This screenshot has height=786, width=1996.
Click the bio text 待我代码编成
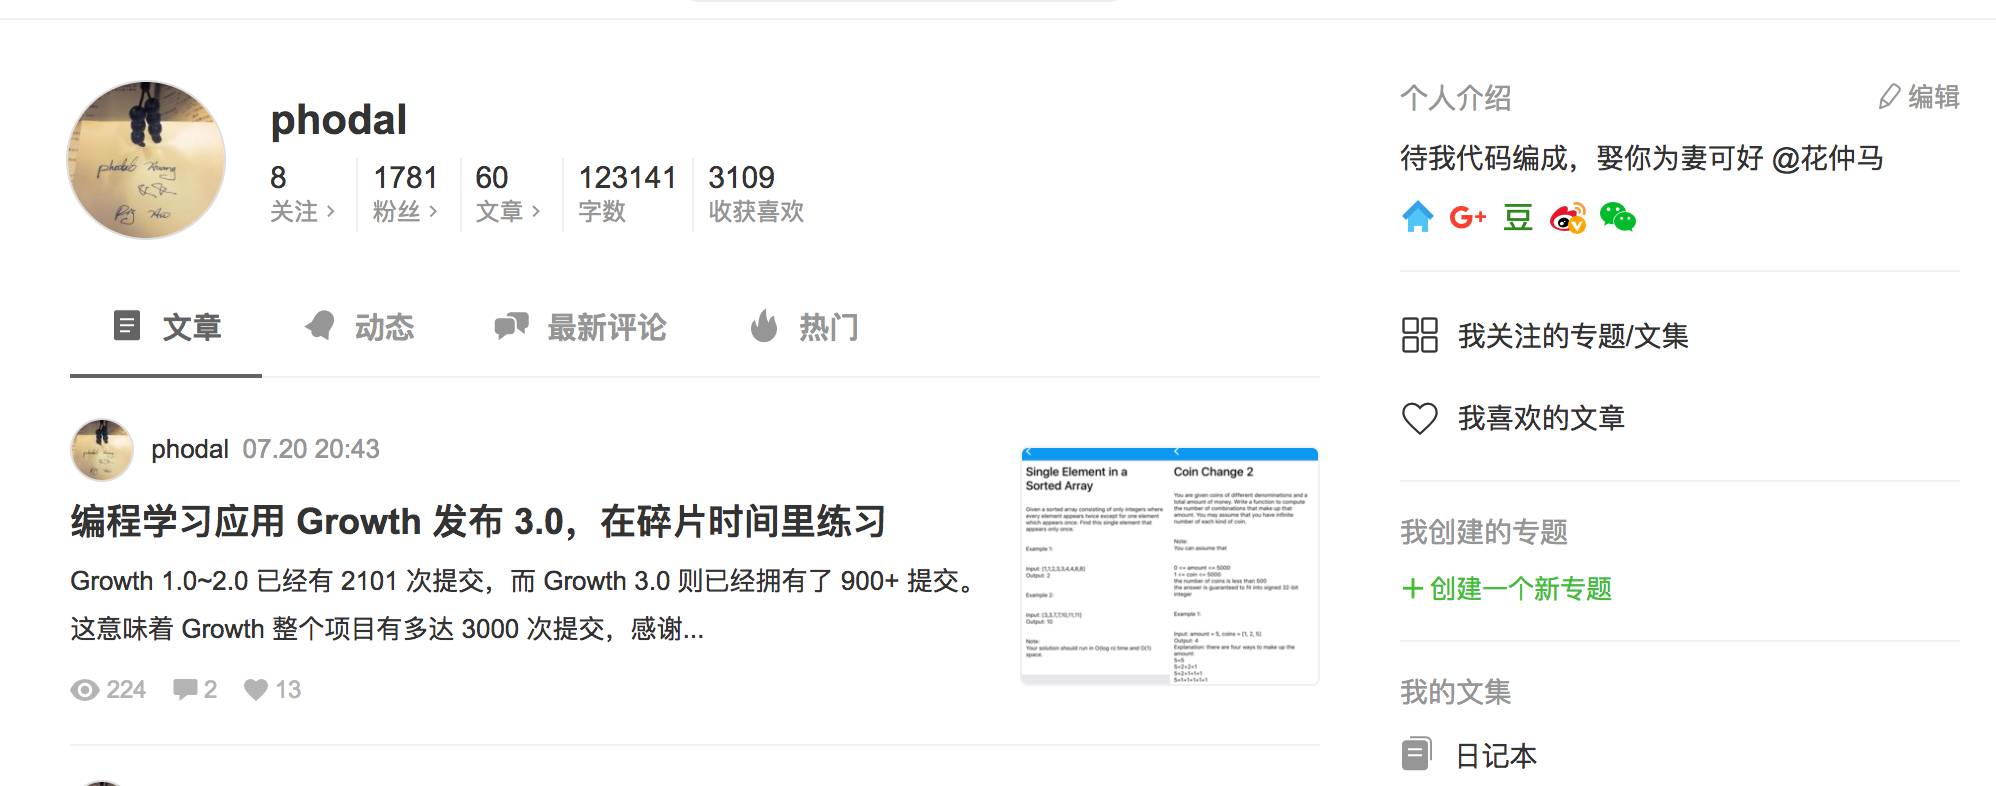point(1642,158)
